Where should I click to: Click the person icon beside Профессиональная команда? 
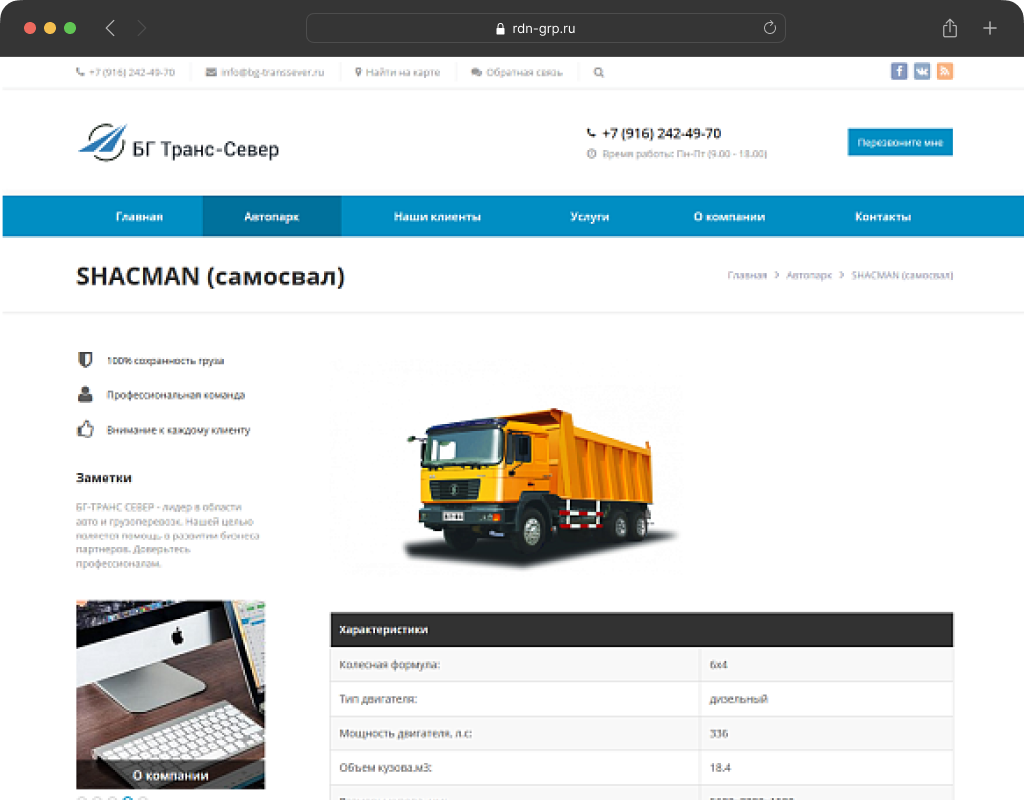tap(85, 394)
